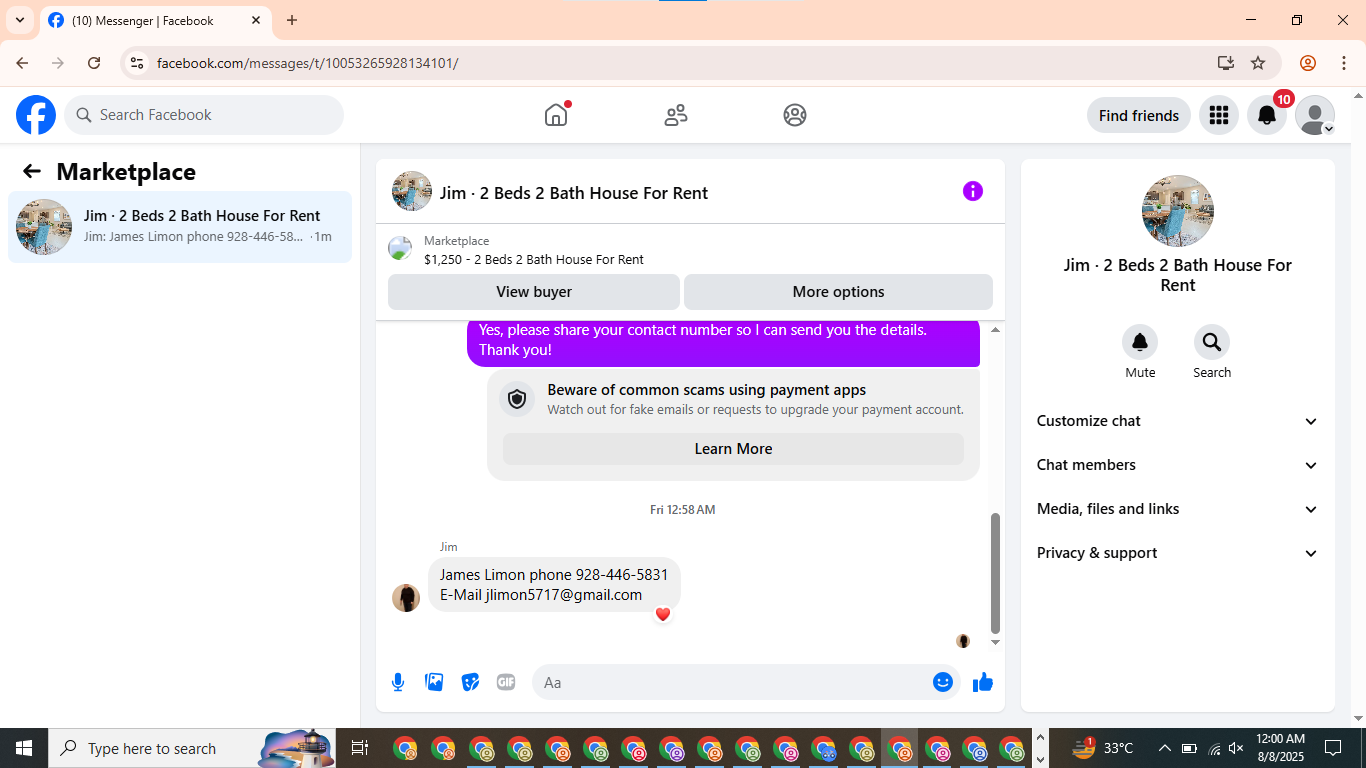Click the back arrow beside Marketplace
Viewport: 1366px width, 768px height.
click(x=32, y=171)
